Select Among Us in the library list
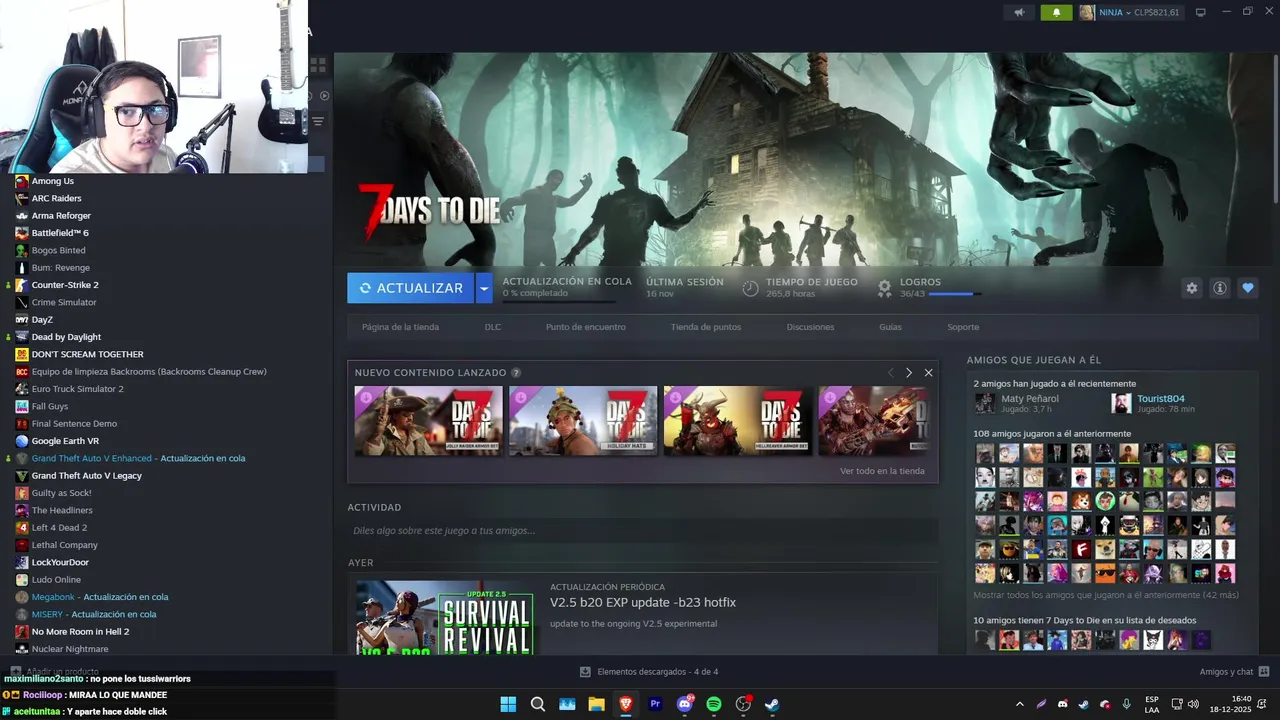1280x720 pixels. (x=53, y=181)
